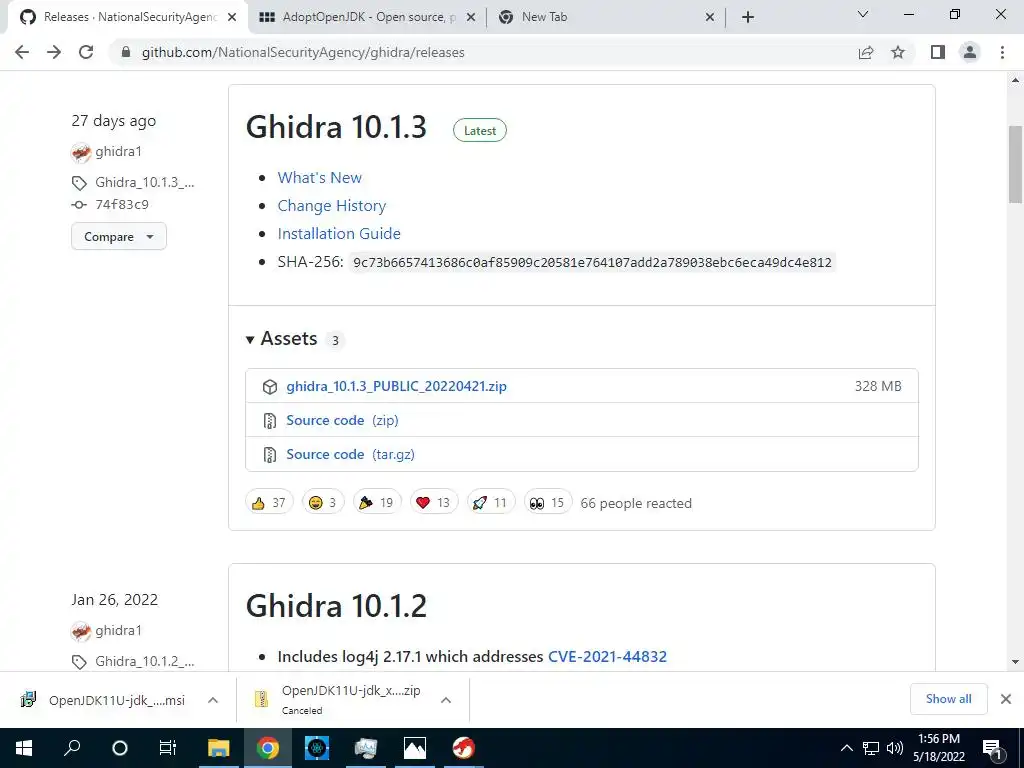The image size is (1024, 768).
Task: Close the downloads bar
Action: coord(1006,699)
